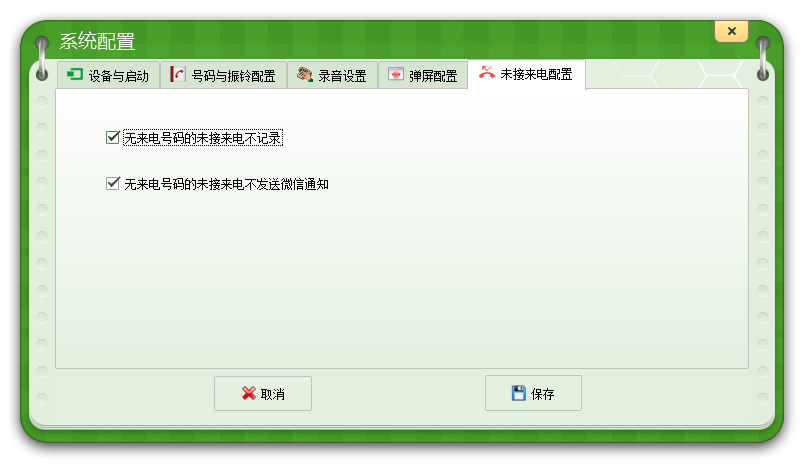Click the red missed-call icon on 未接来电配置 tab

[486, 73]
